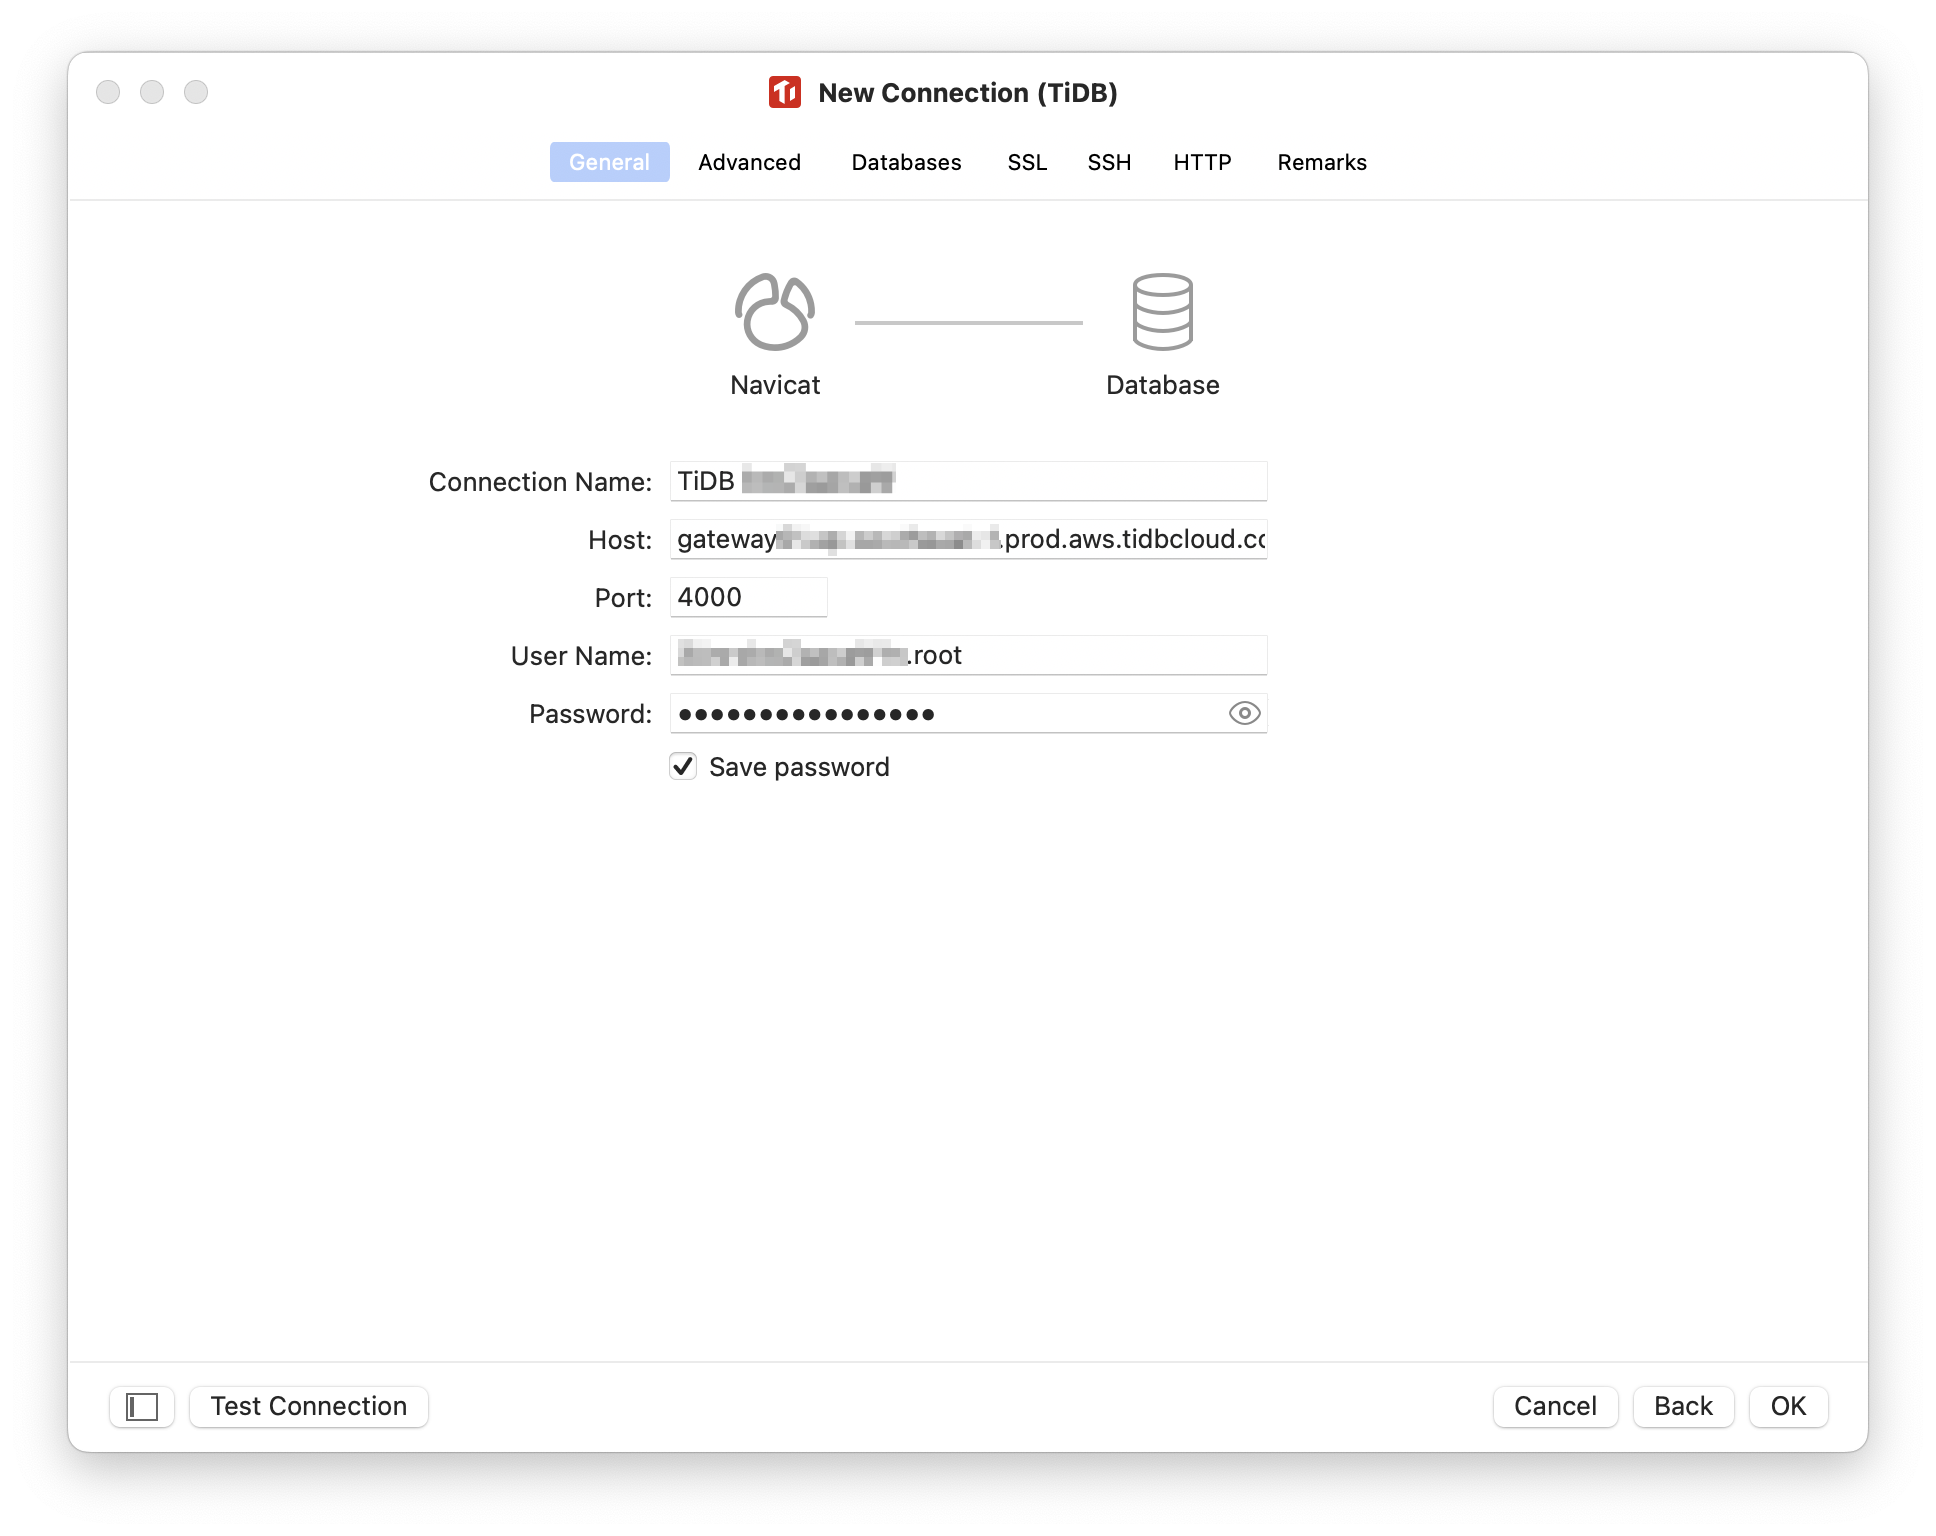This screenshot has width=1936, height=1536.
Task: Edit the Port number field
Action: (748, 597)
